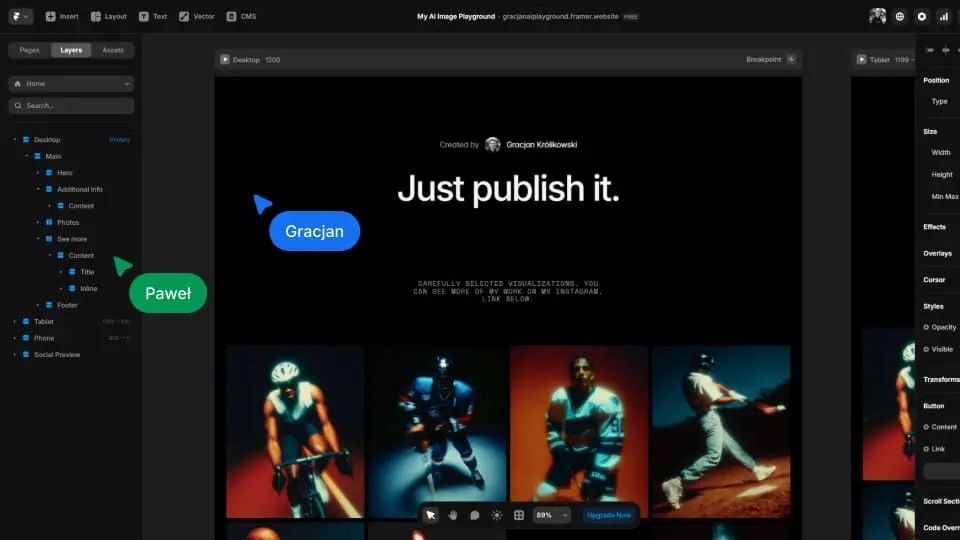Select the cyclist image thumbnail

click(295, 432)
